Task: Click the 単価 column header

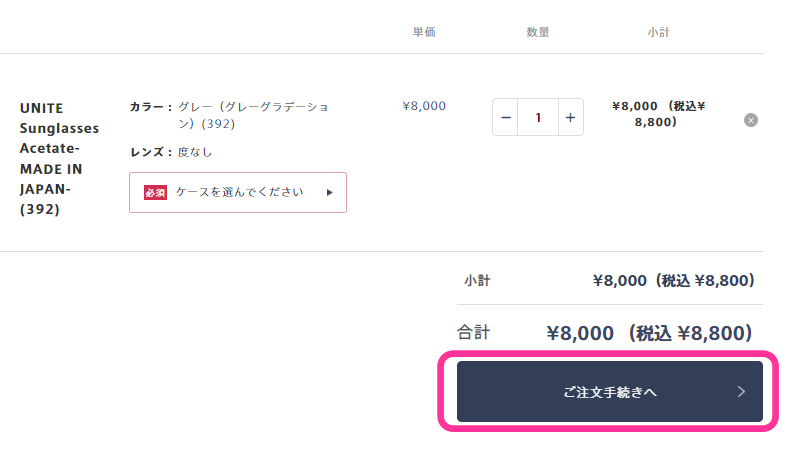Action: tap(424, 32)
